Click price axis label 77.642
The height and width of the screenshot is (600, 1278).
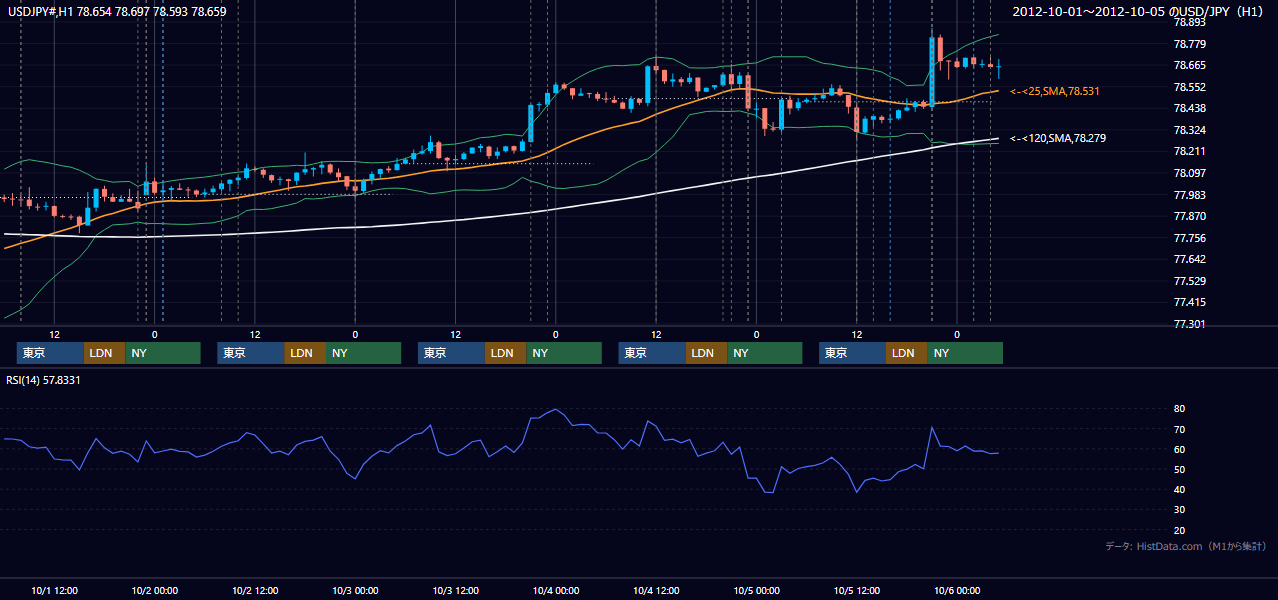click(x=1189, y=259)
